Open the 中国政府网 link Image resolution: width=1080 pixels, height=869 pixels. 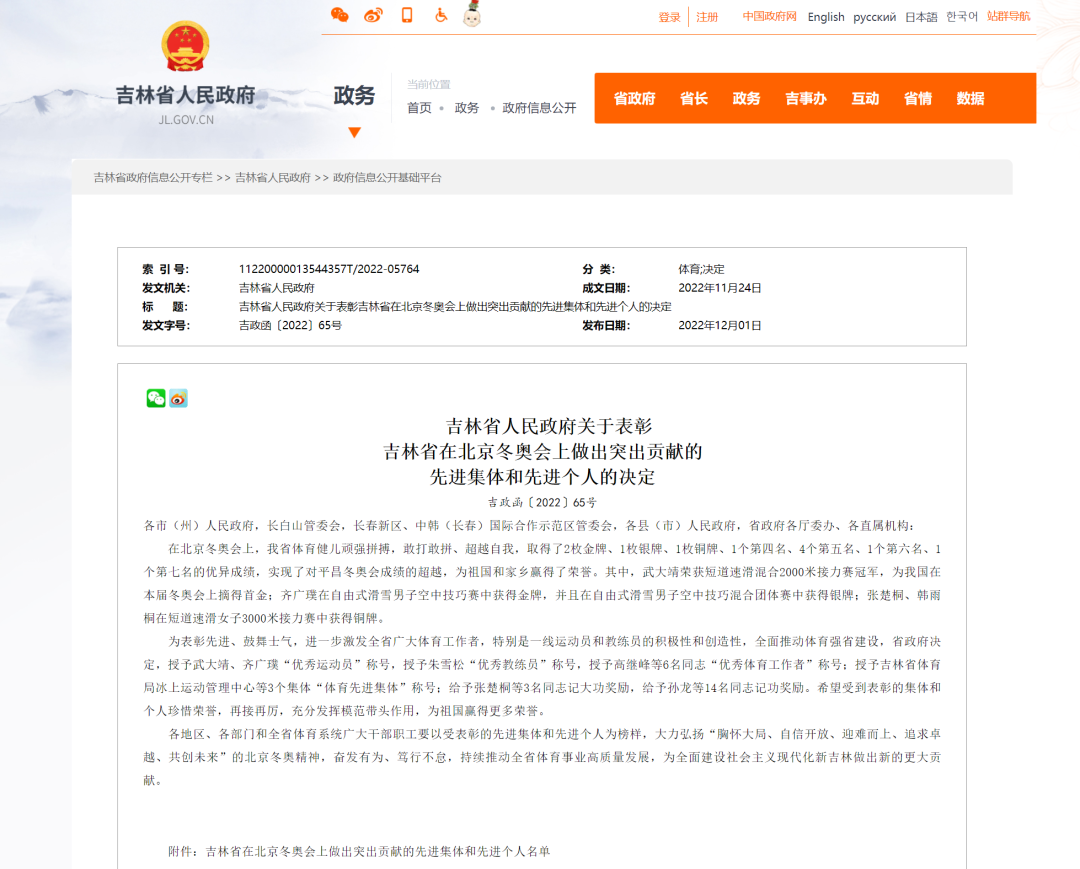[769, 17]
